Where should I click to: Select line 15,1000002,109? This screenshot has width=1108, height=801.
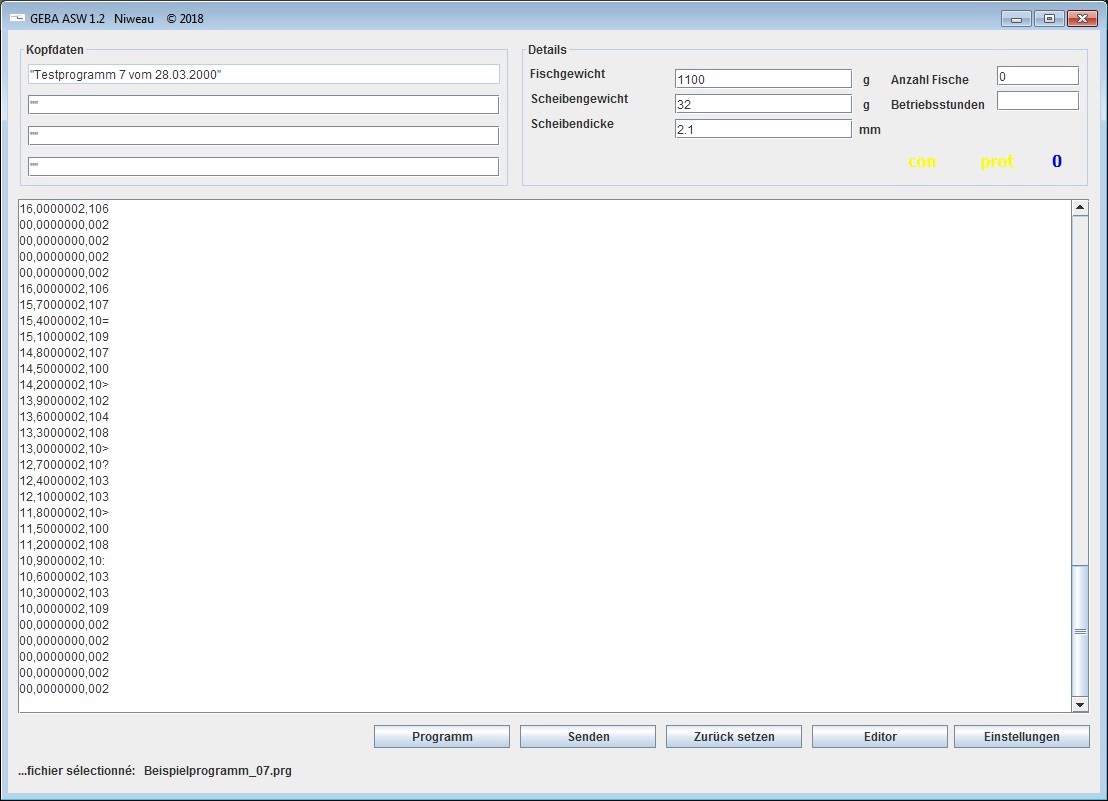click(x=64, y=336)
